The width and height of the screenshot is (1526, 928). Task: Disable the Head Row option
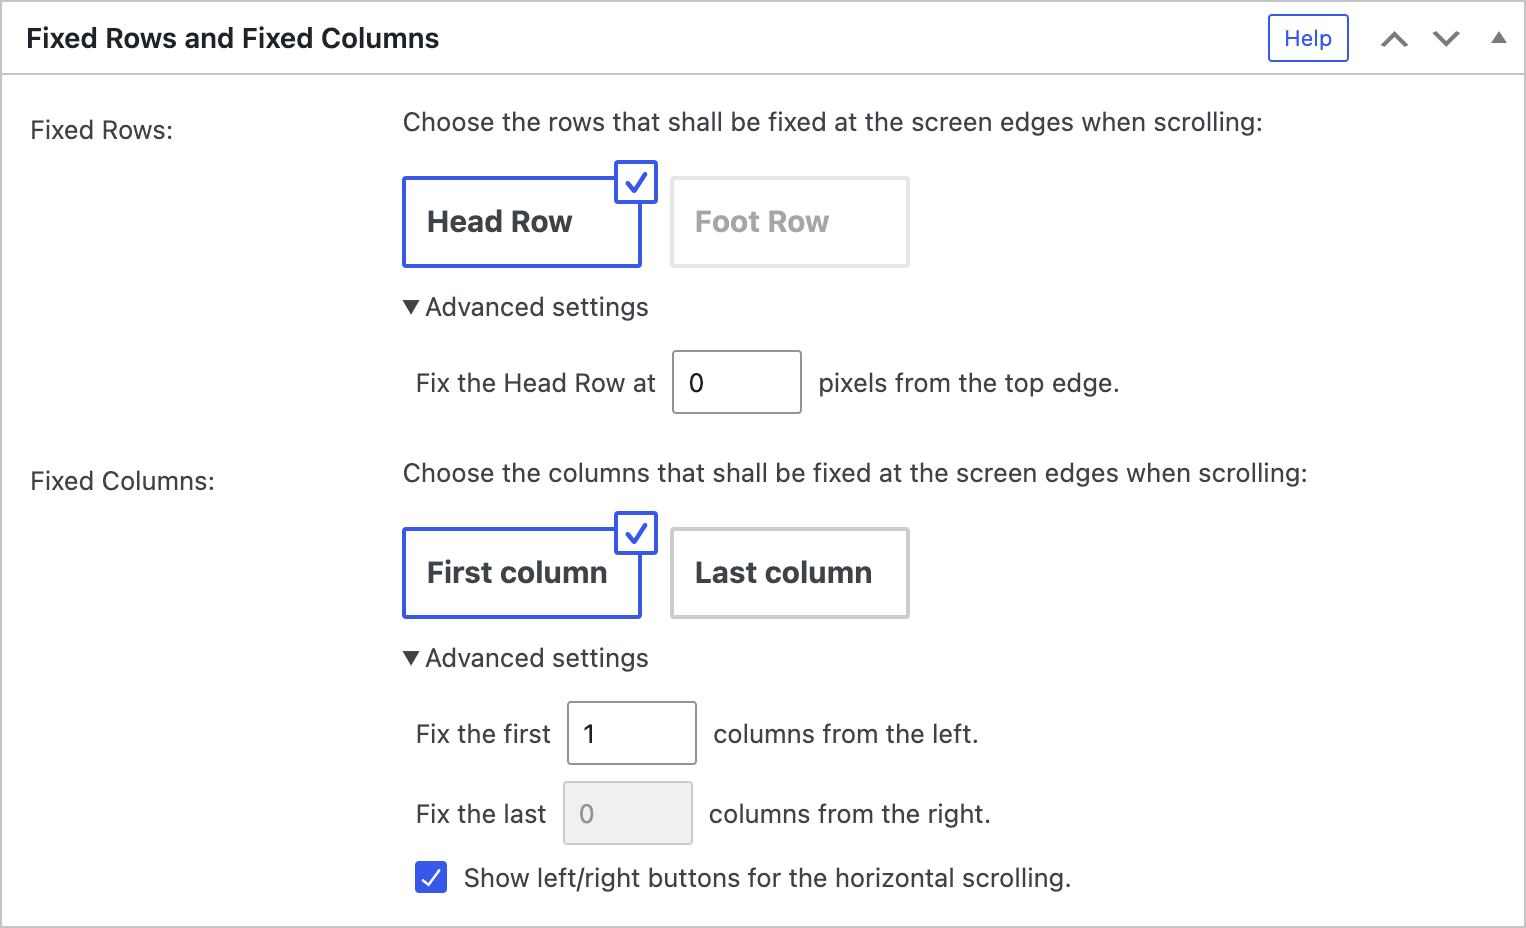pos(521,222)
